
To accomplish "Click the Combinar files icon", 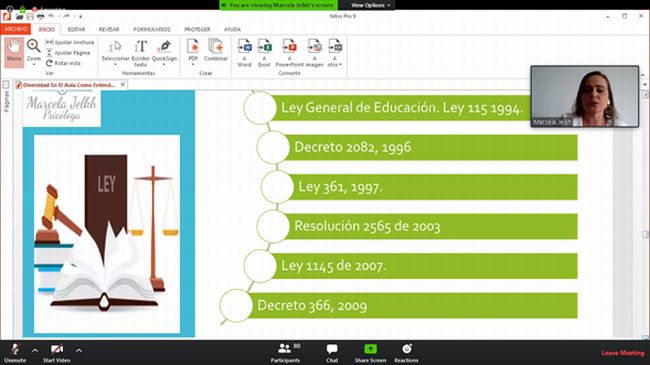I will (216, 50).
